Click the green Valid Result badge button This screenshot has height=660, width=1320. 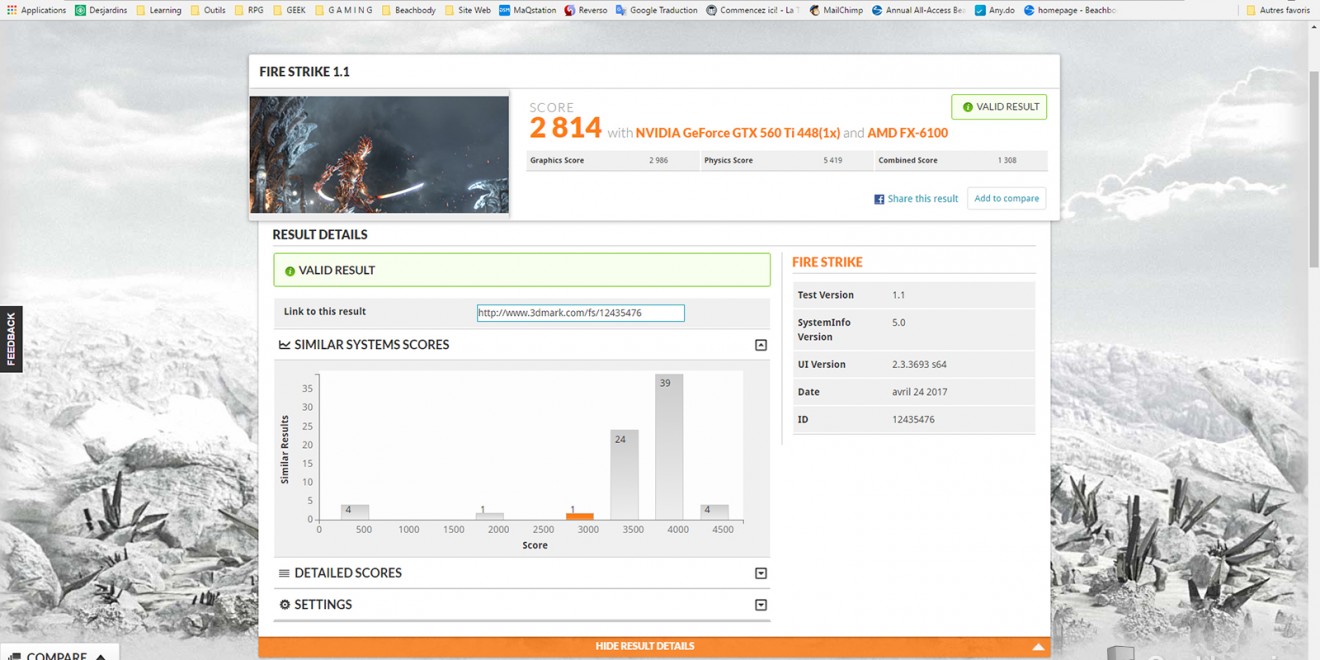click(999, 107)
